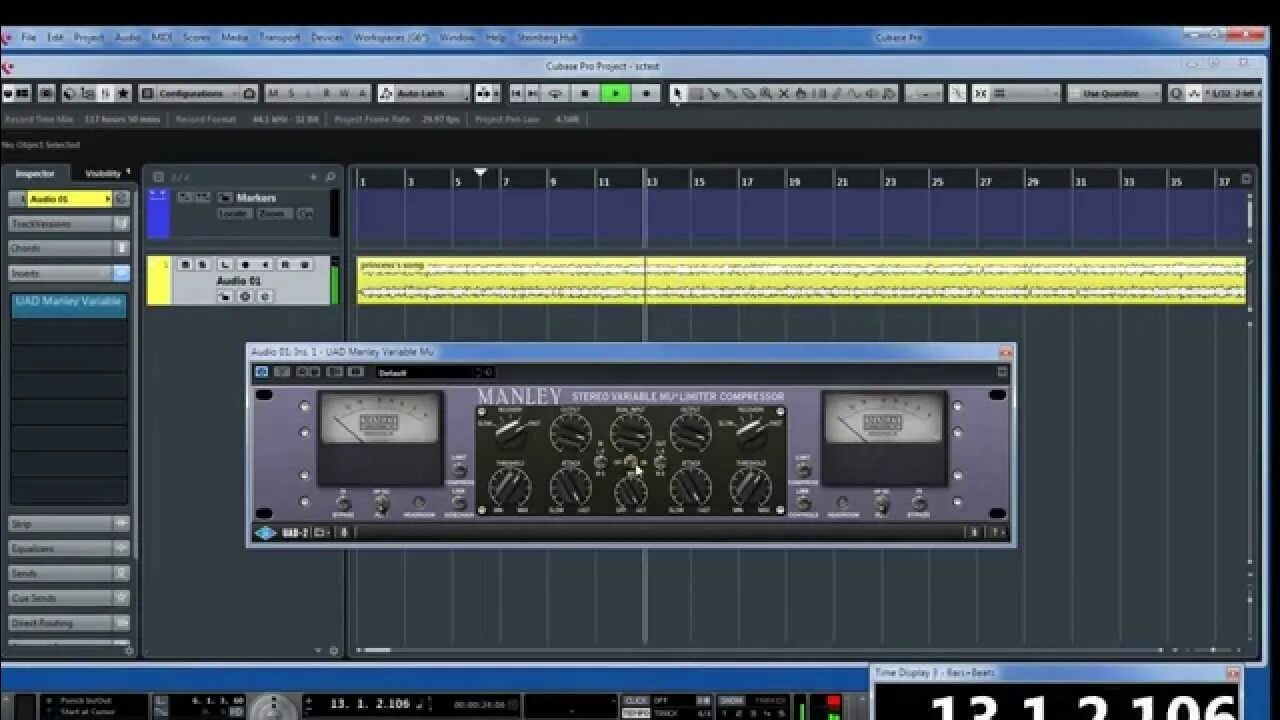Click the Manley right Recovery knob

(x=751, y=432)
